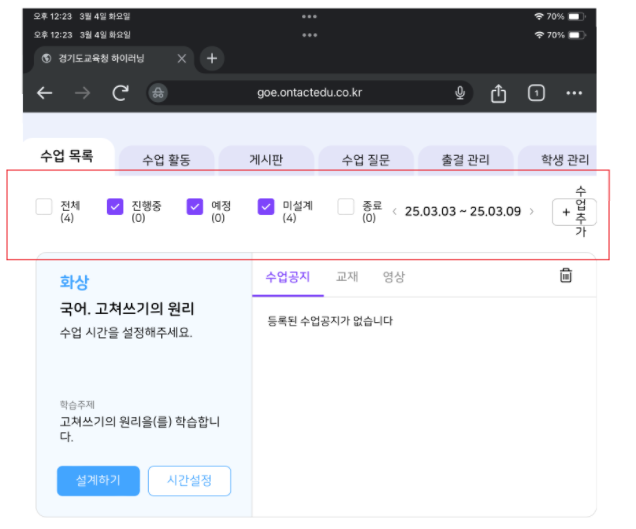Tap the browser back arrow
Viewport: 636px width, 529px height.
44,93
